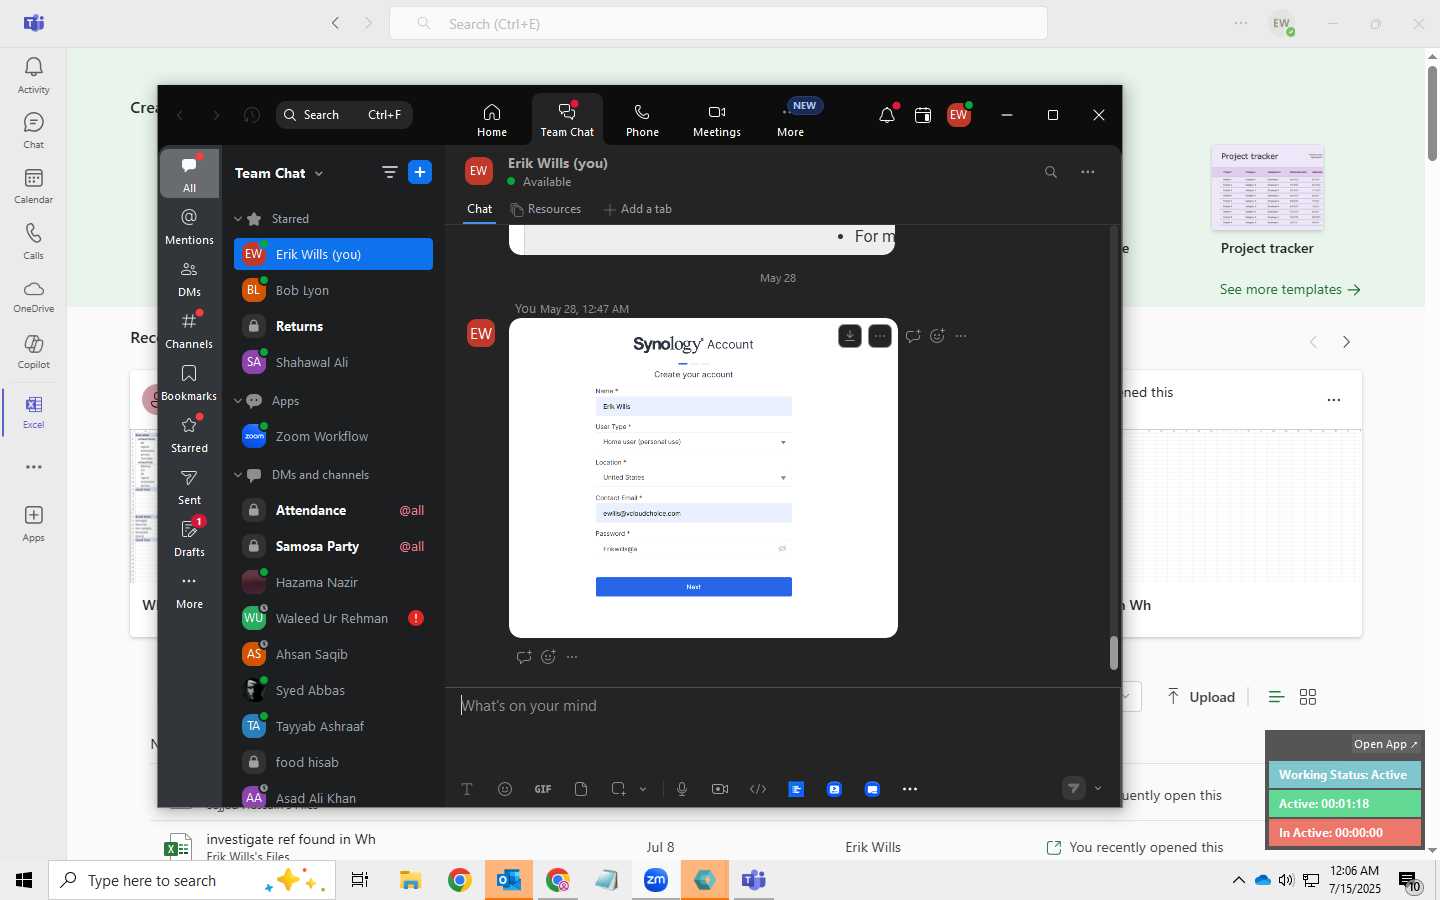Open Calls in the Teams sidebar
The image size is (1440, 900).
[33, 242]
